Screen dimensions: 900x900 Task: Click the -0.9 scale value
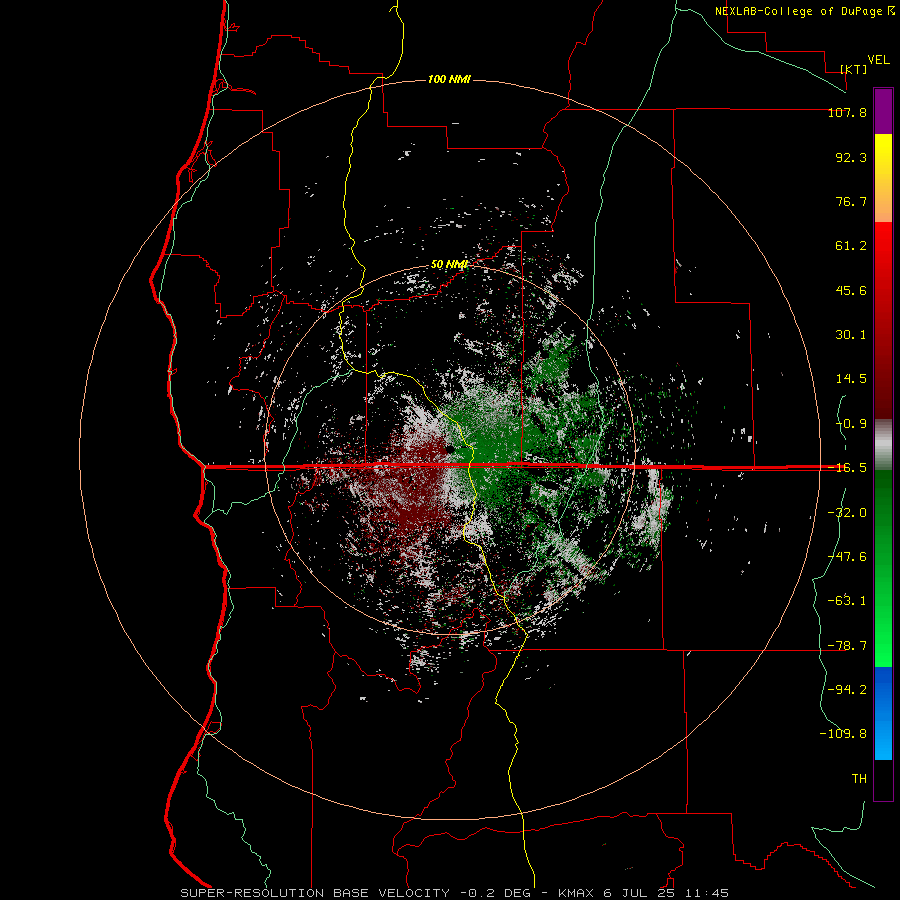point(851,424)
